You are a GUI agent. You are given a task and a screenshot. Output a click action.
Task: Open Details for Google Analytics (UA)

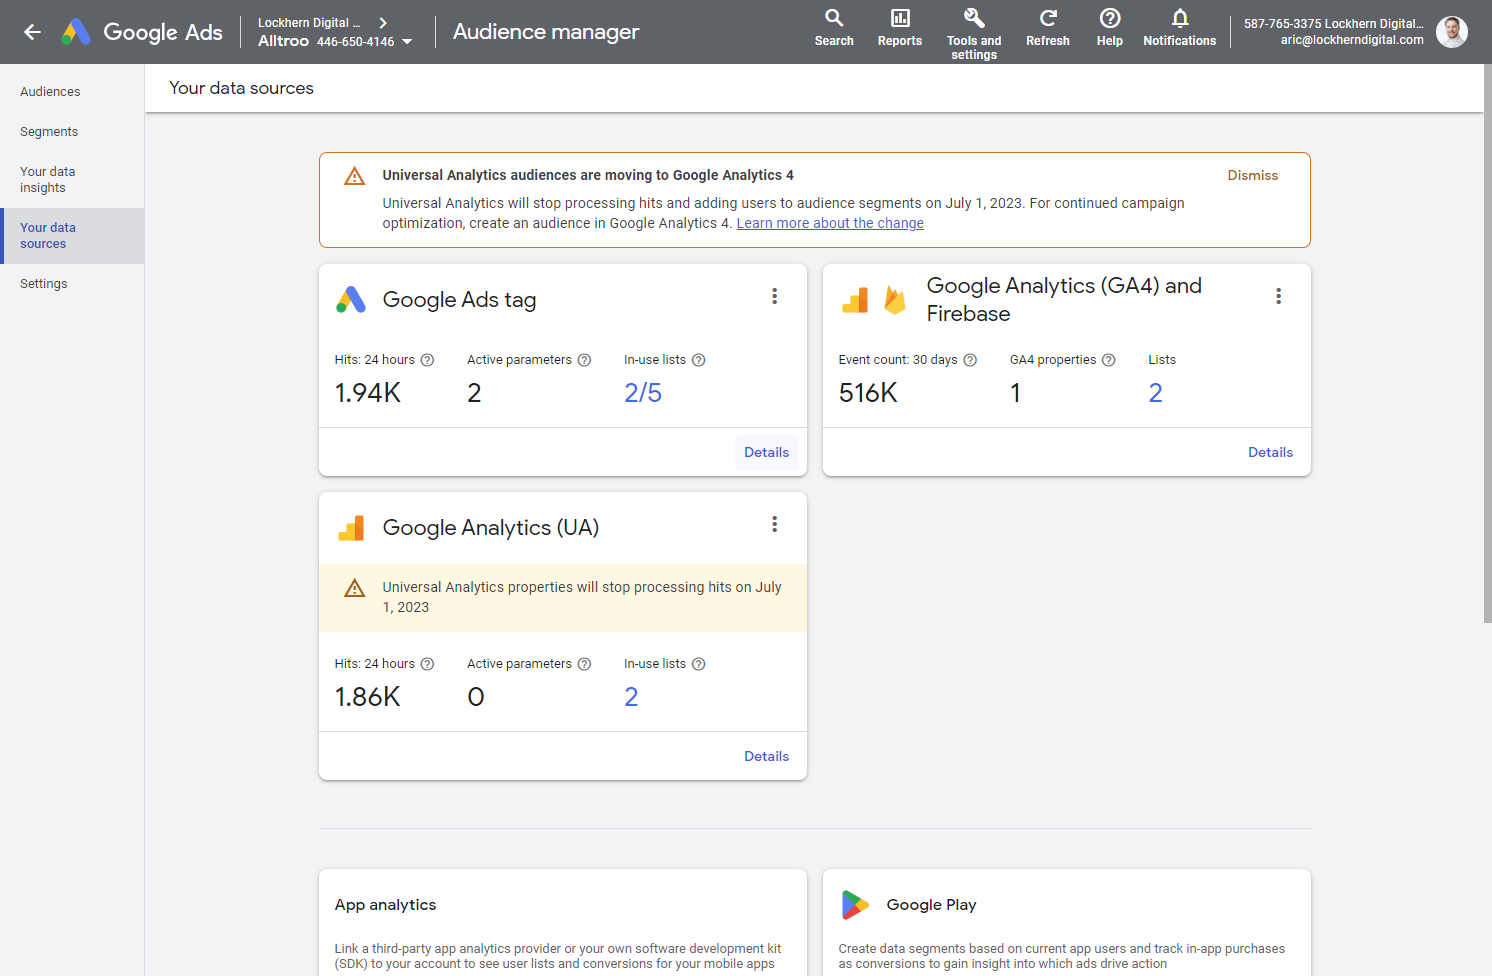[767, 756]
